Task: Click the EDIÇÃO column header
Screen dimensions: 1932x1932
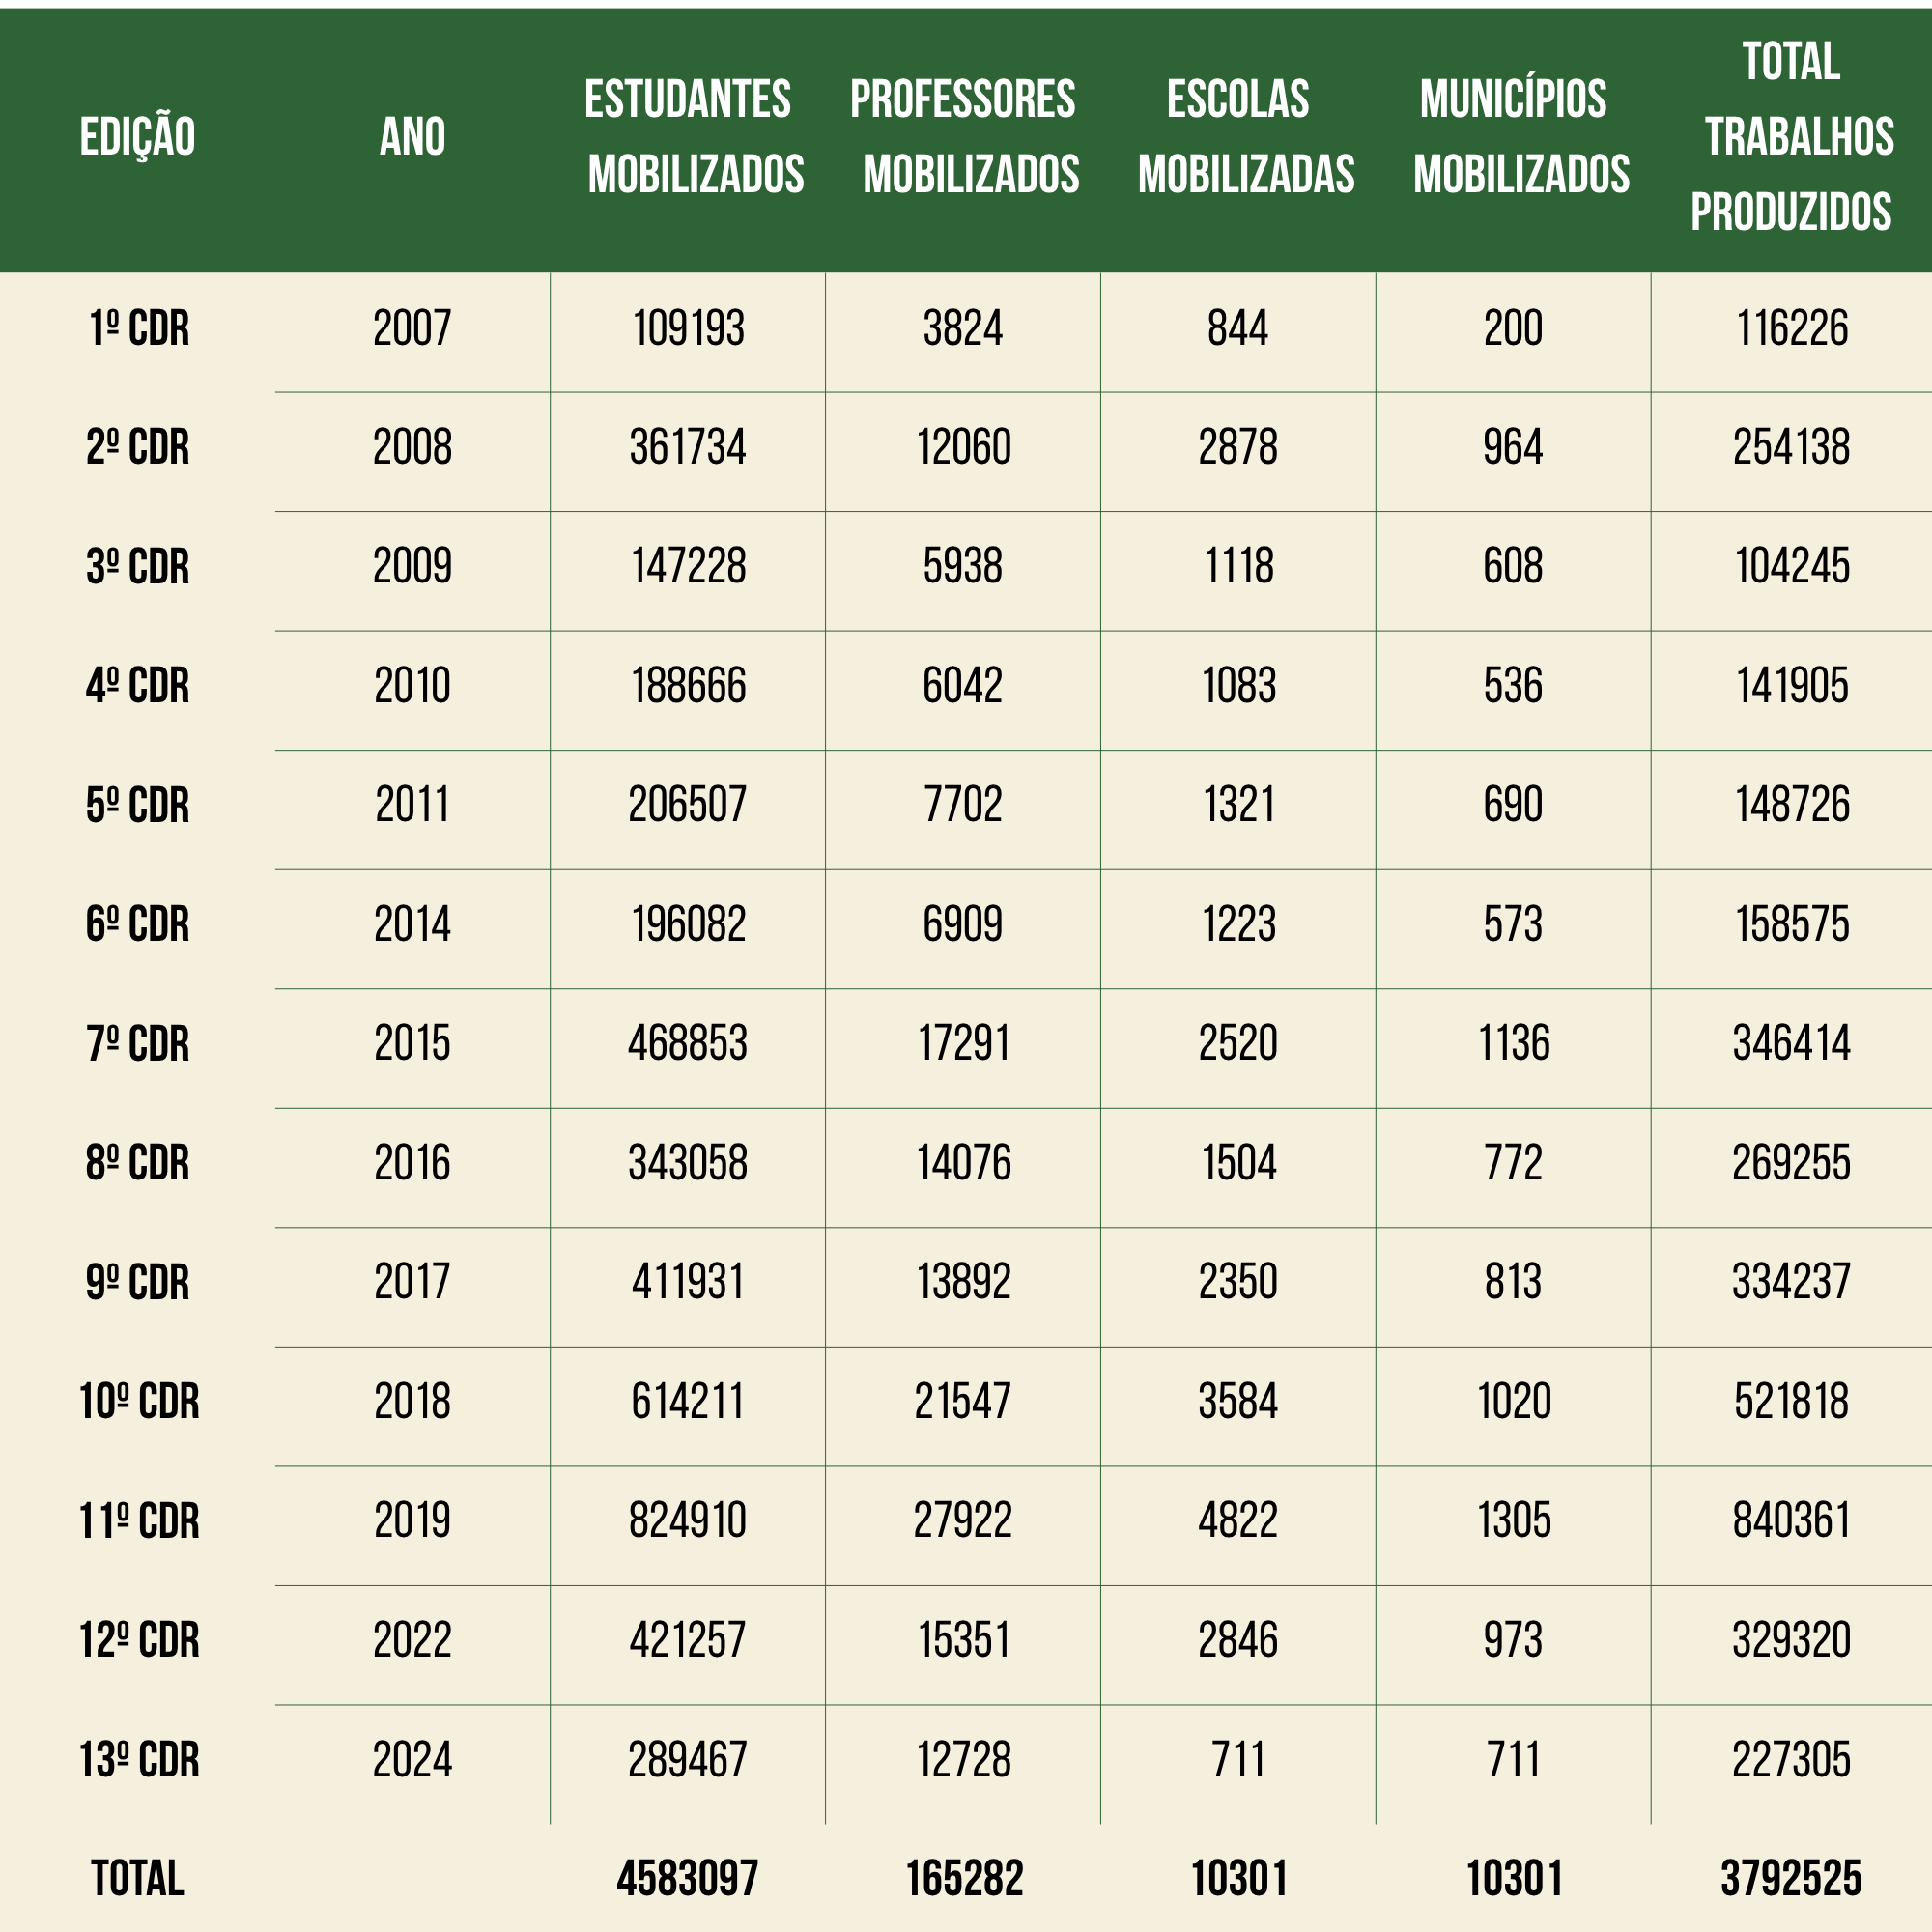Action: (138, 137)
